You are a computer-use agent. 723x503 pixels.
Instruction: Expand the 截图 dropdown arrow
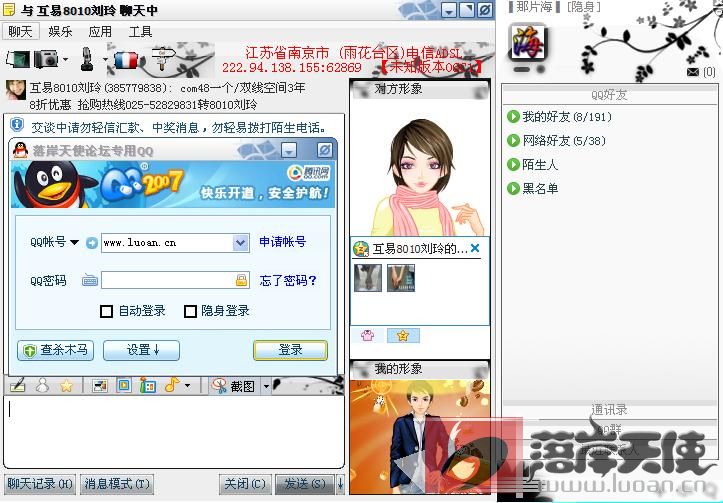(x=266, y=386)
